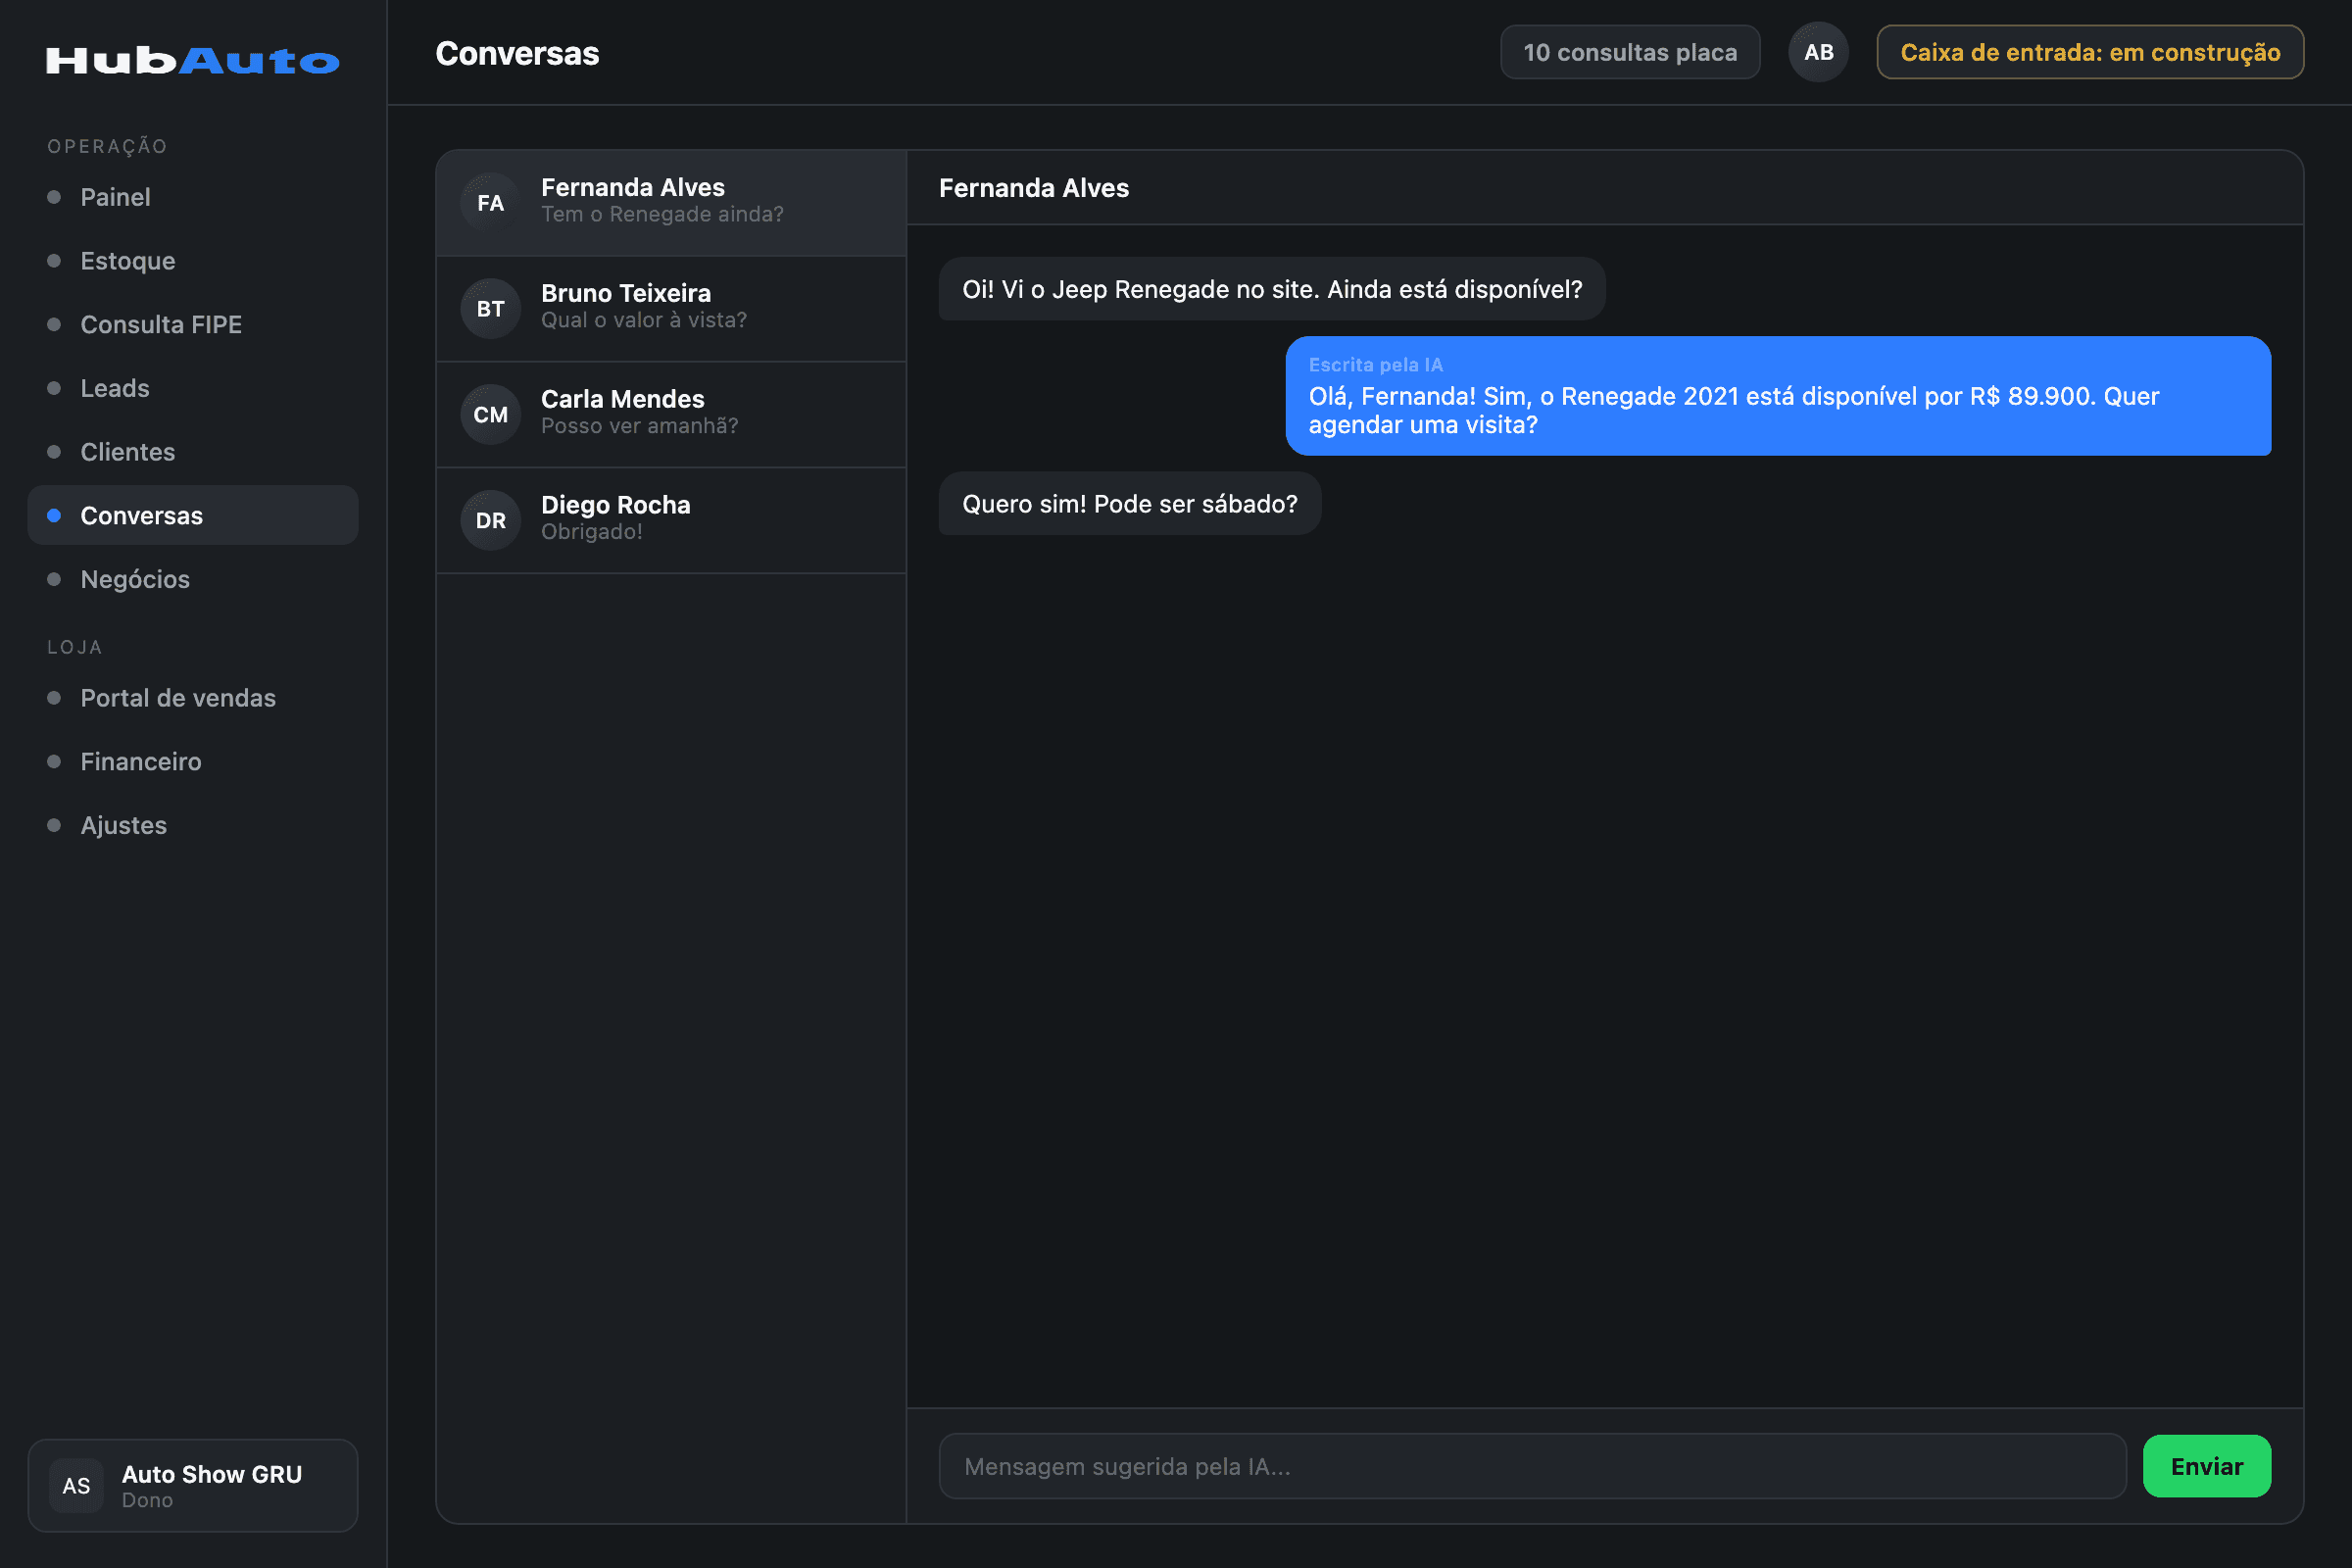Open the AB user avatar menu
The image size is (2352, 1568).
1818,52
